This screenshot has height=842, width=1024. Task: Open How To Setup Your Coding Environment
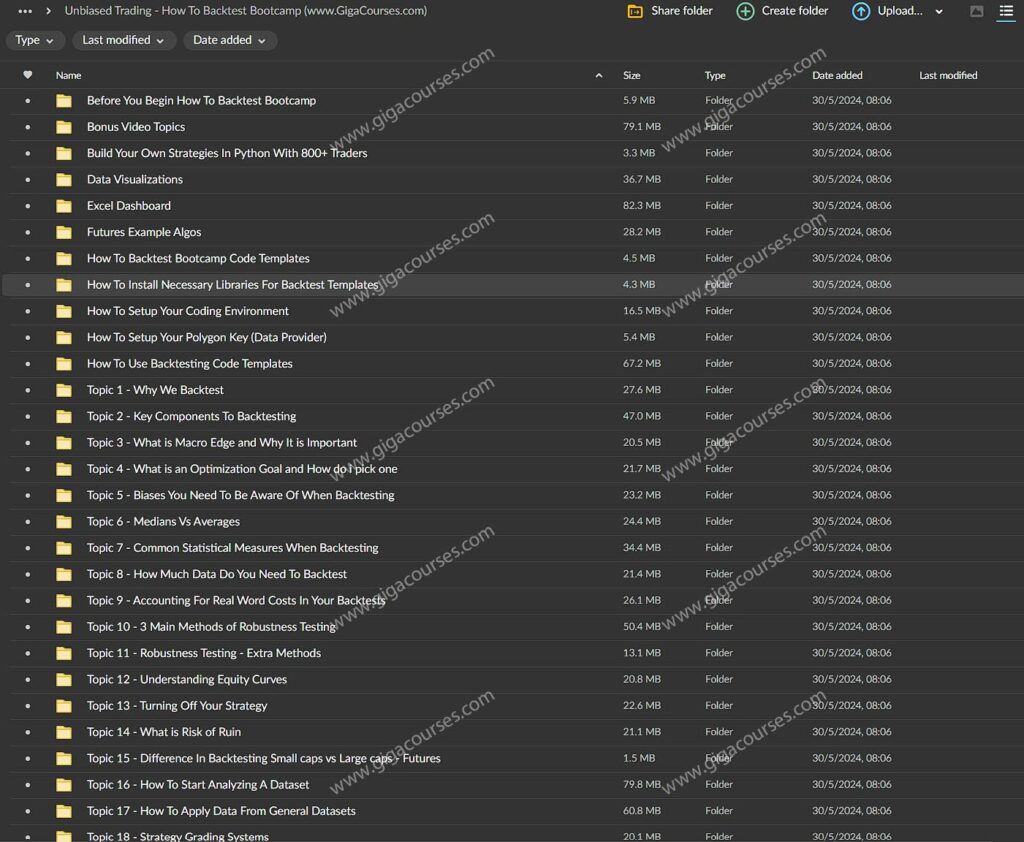tap(187, 310)
